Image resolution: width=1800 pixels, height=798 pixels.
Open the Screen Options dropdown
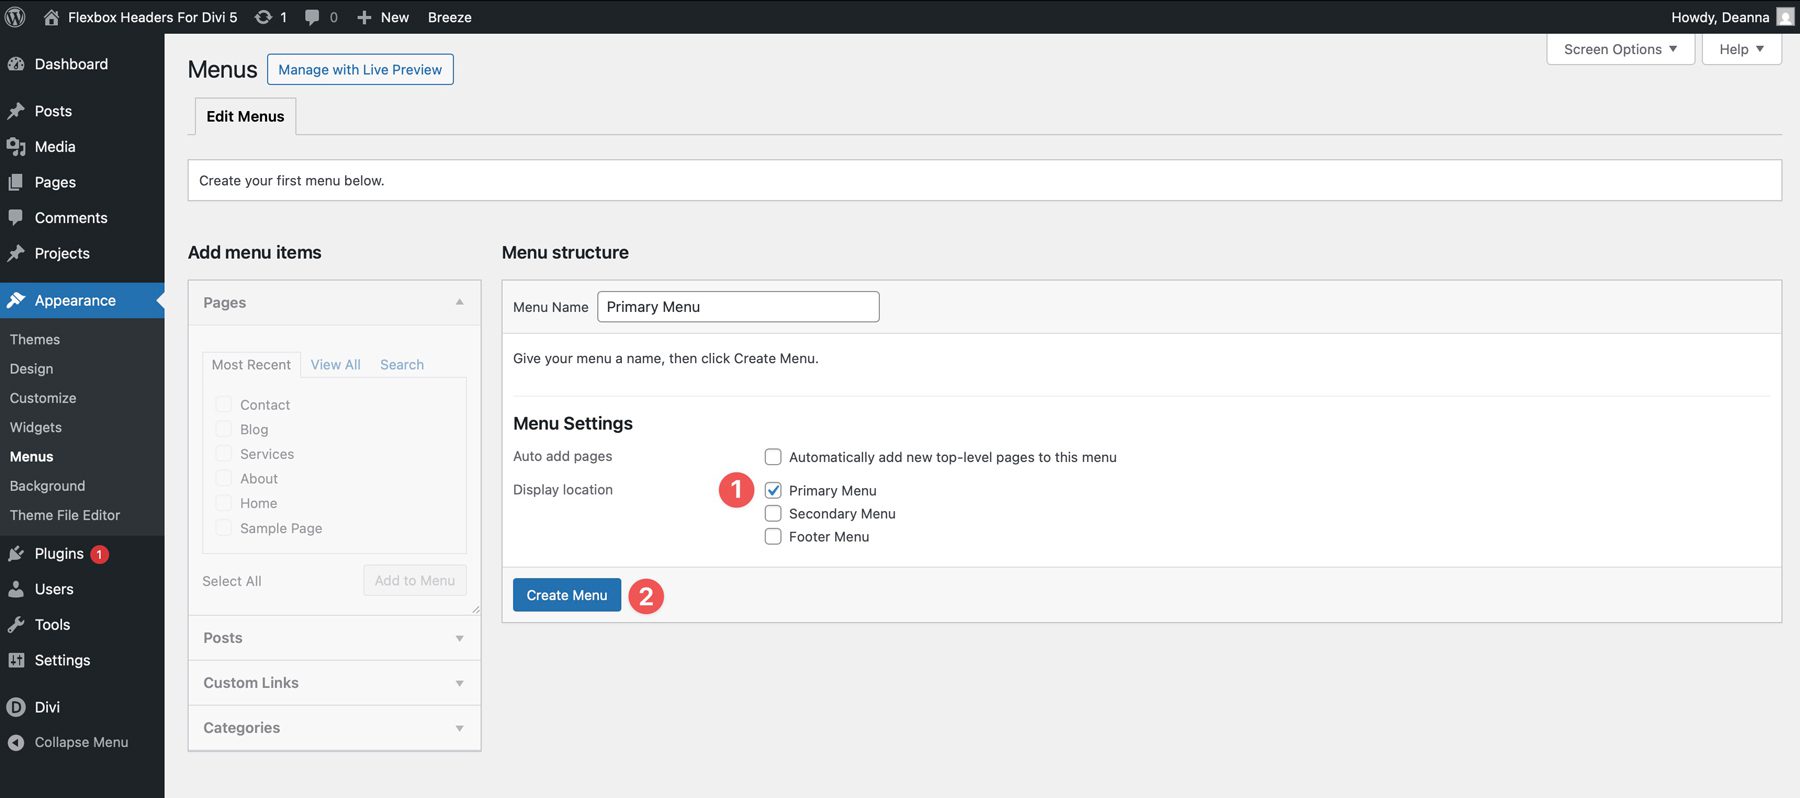[x=1620, y=49]
